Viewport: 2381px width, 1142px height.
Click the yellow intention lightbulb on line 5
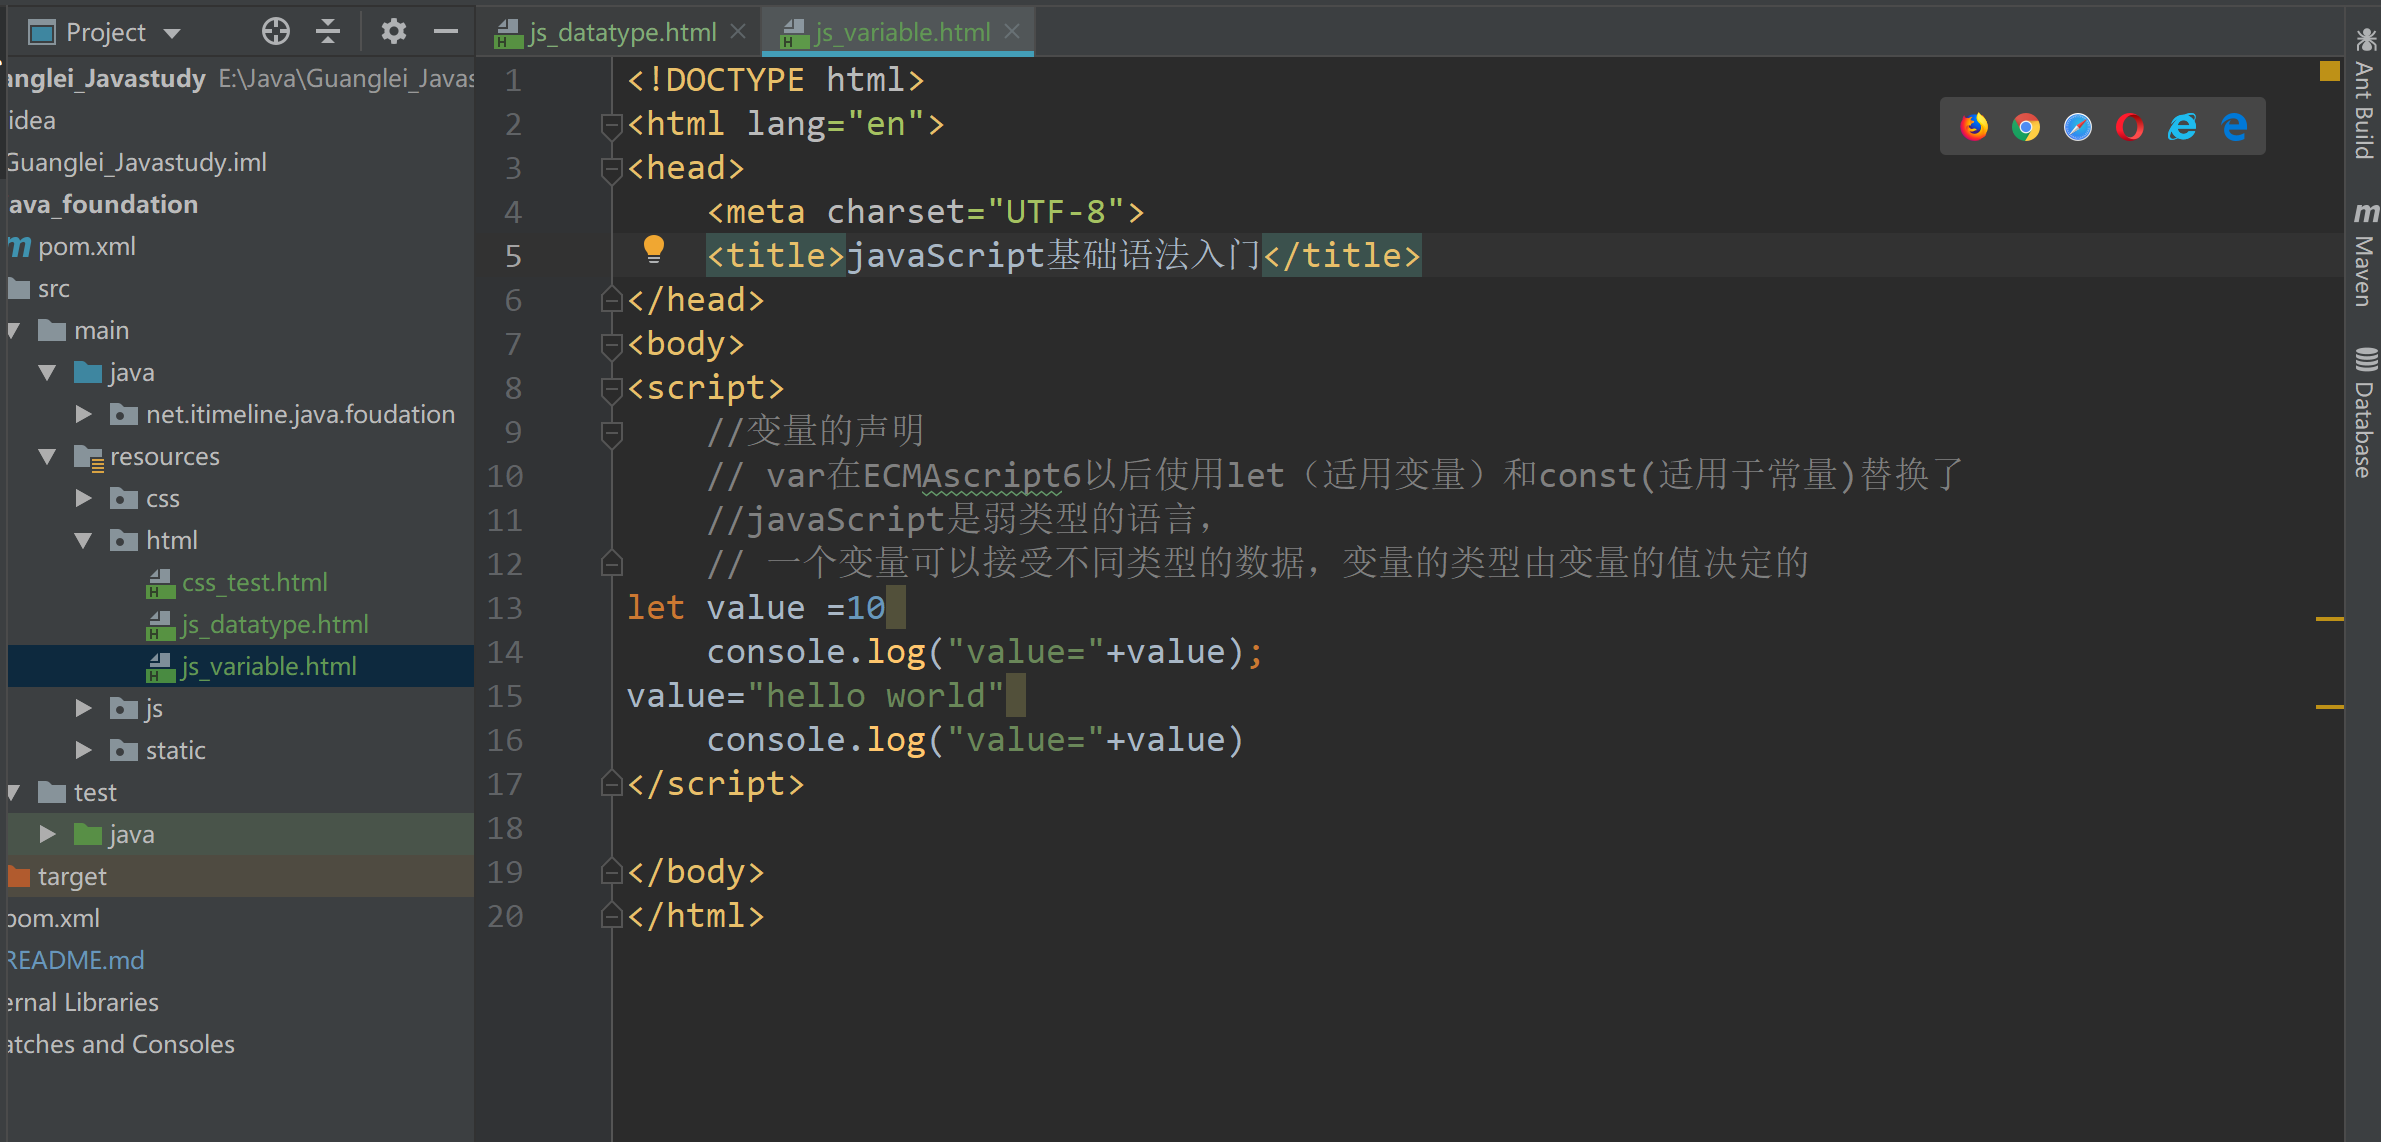(654, 249)
